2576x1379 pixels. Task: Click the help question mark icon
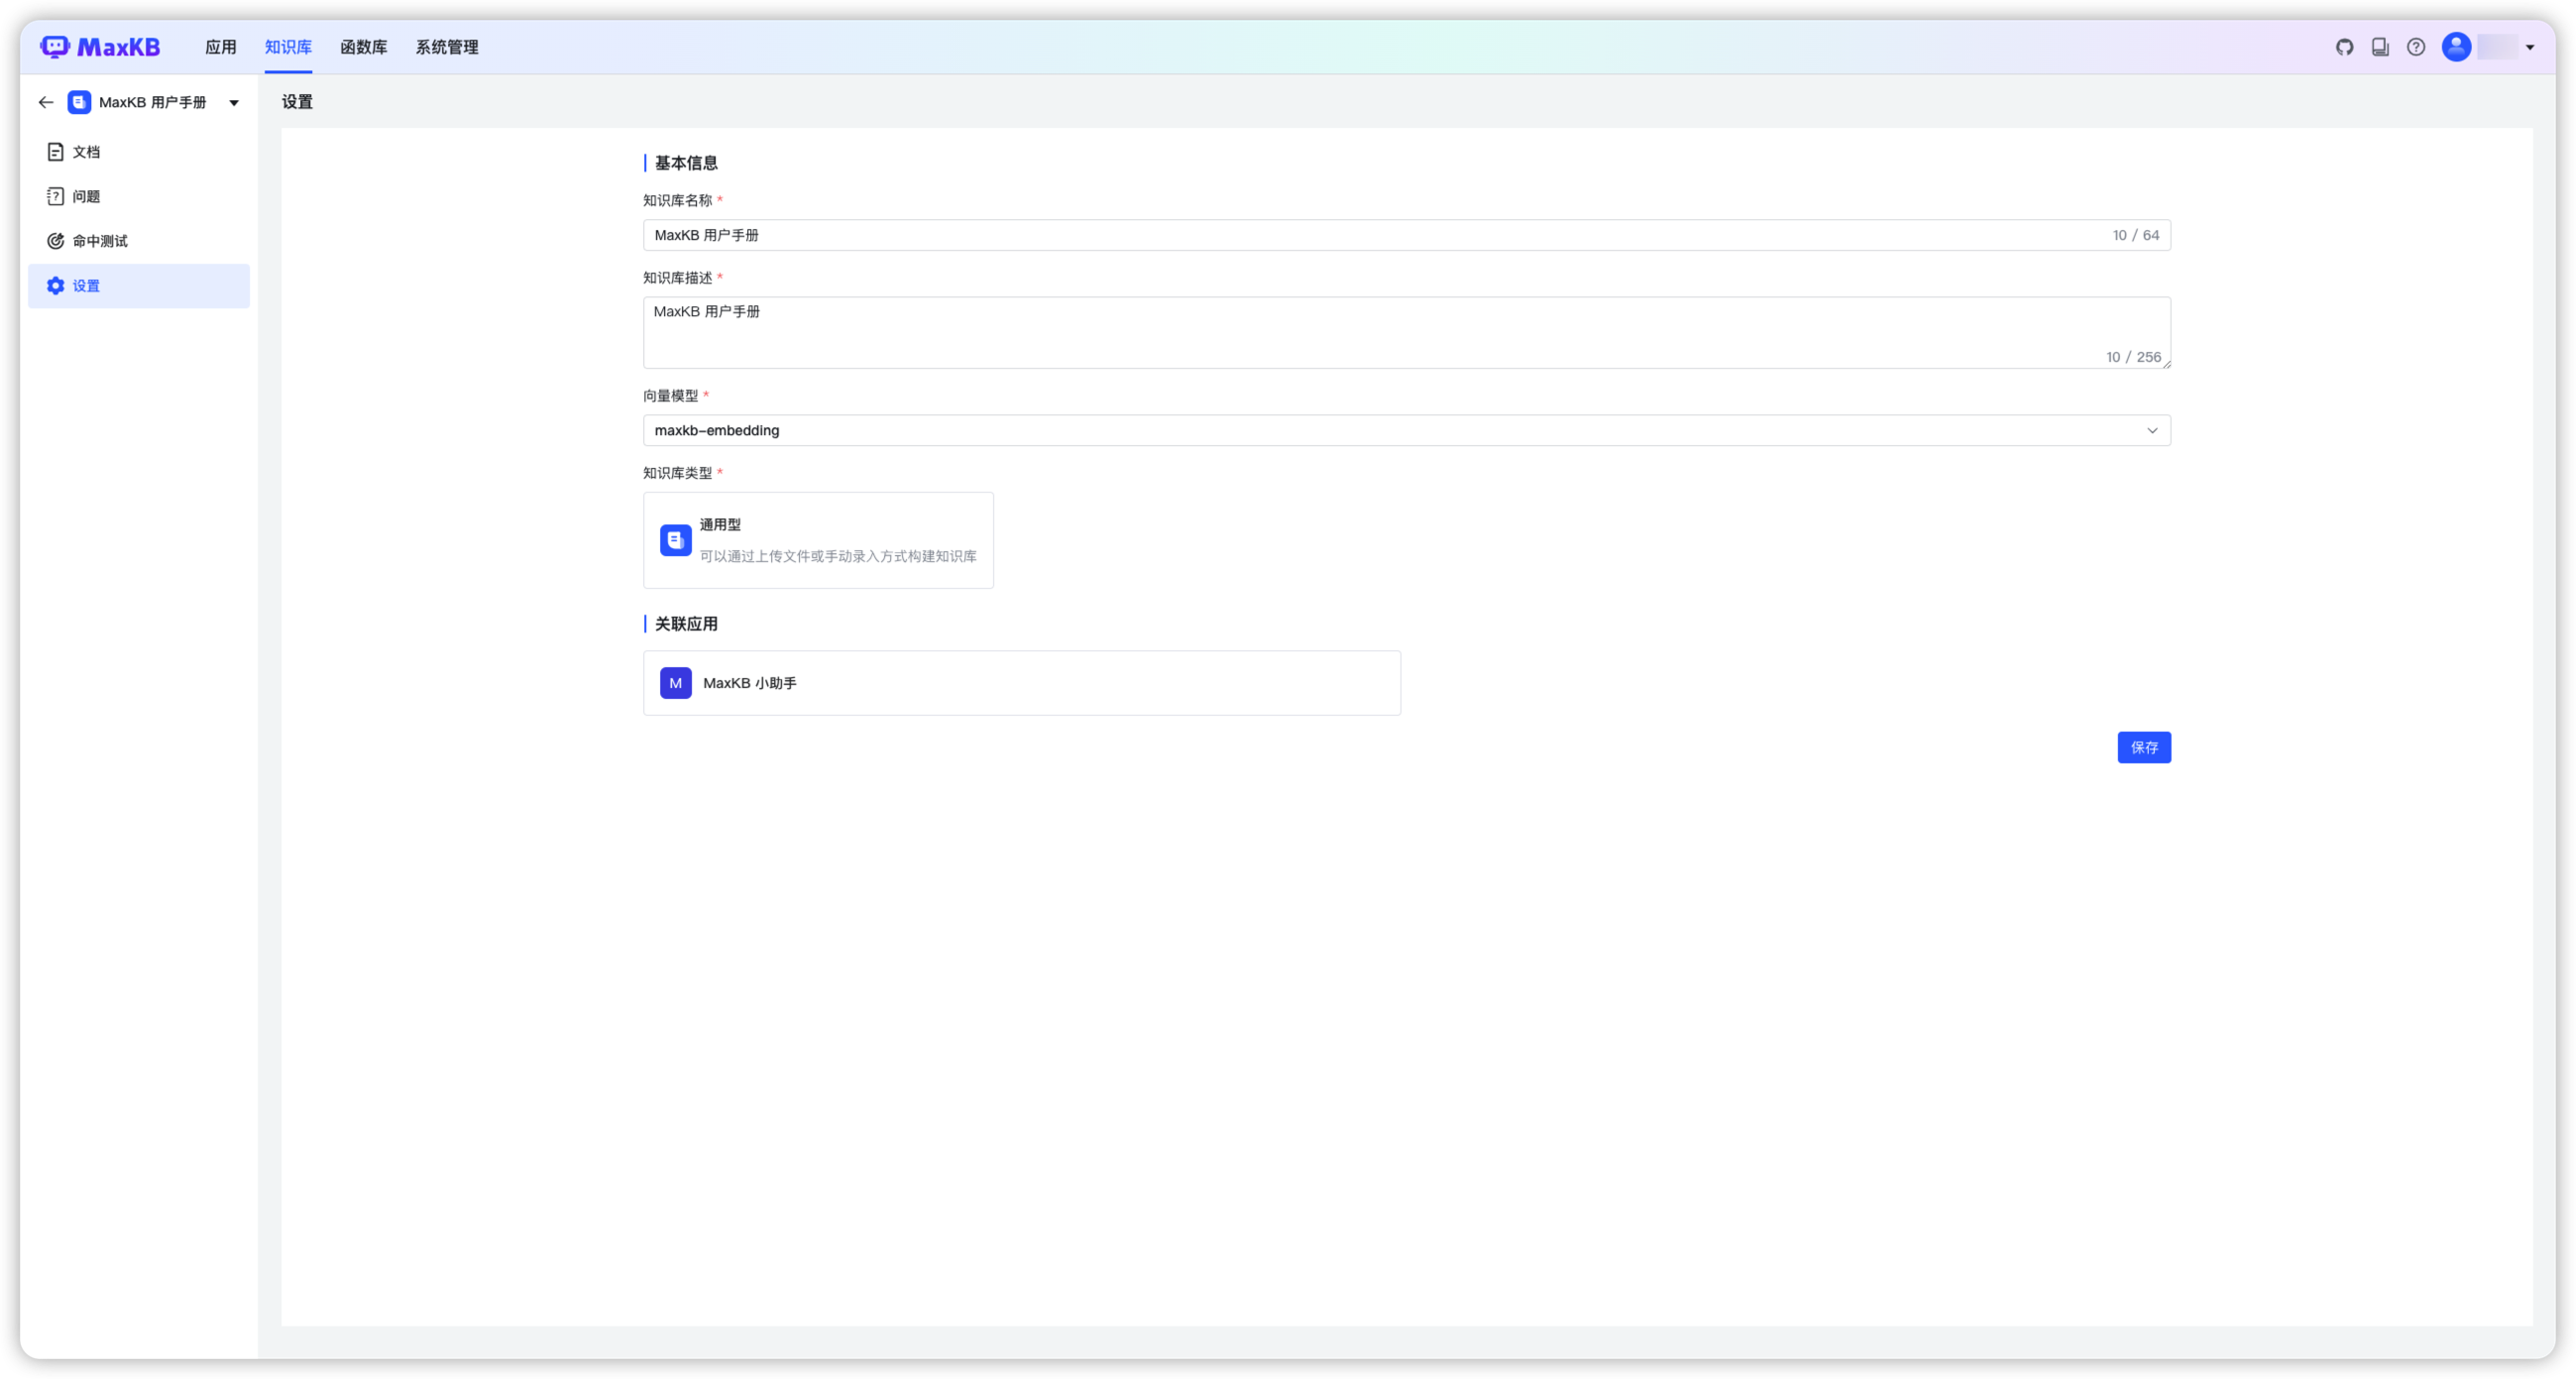tap(2416, 47)
